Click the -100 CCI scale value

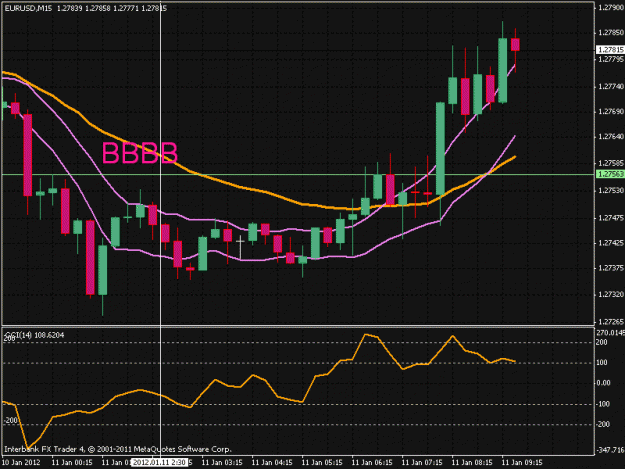(x=602, y=404)
